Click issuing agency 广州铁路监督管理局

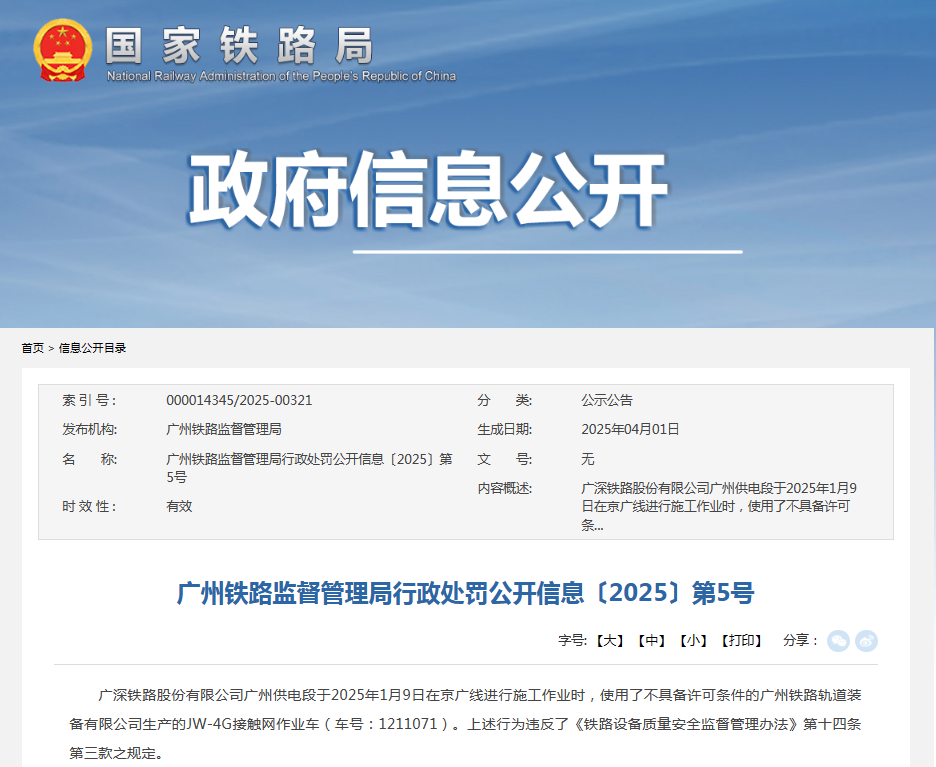click(x=224, y=430)
